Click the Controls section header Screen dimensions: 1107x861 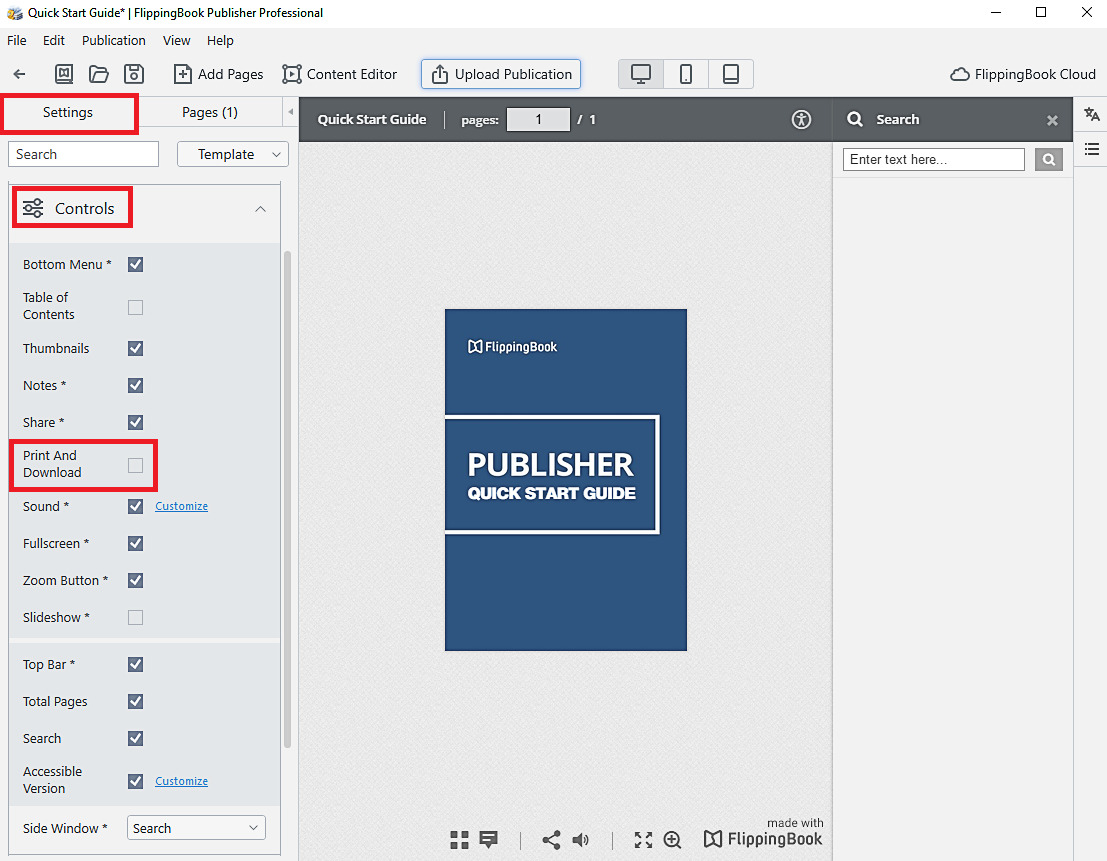(x=145, y=209)
